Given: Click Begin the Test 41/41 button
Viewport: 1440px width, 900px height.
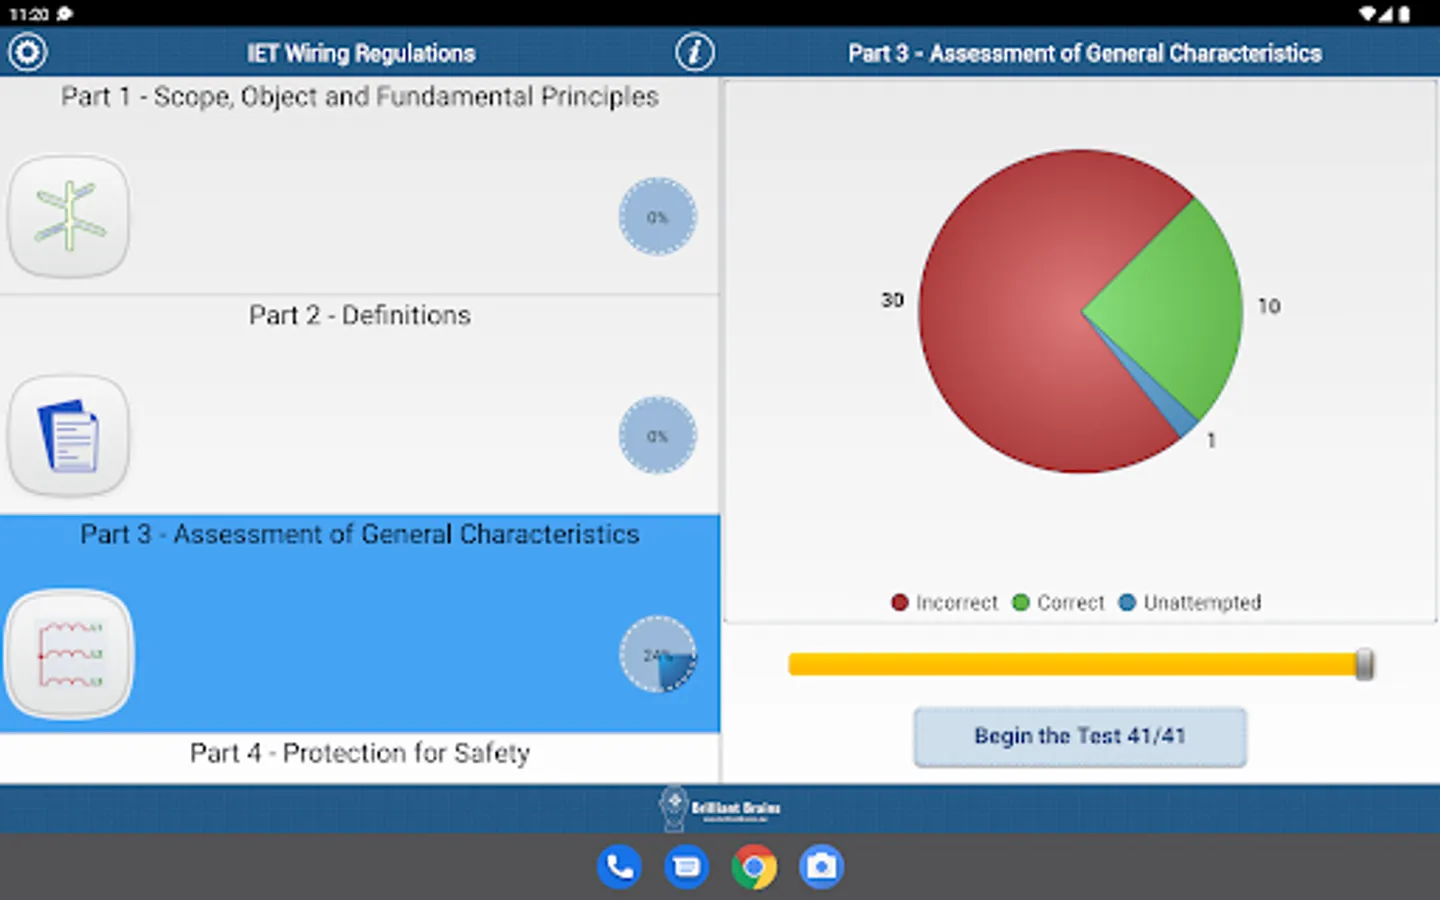Looking at the screenshot, I should 1080,737.
